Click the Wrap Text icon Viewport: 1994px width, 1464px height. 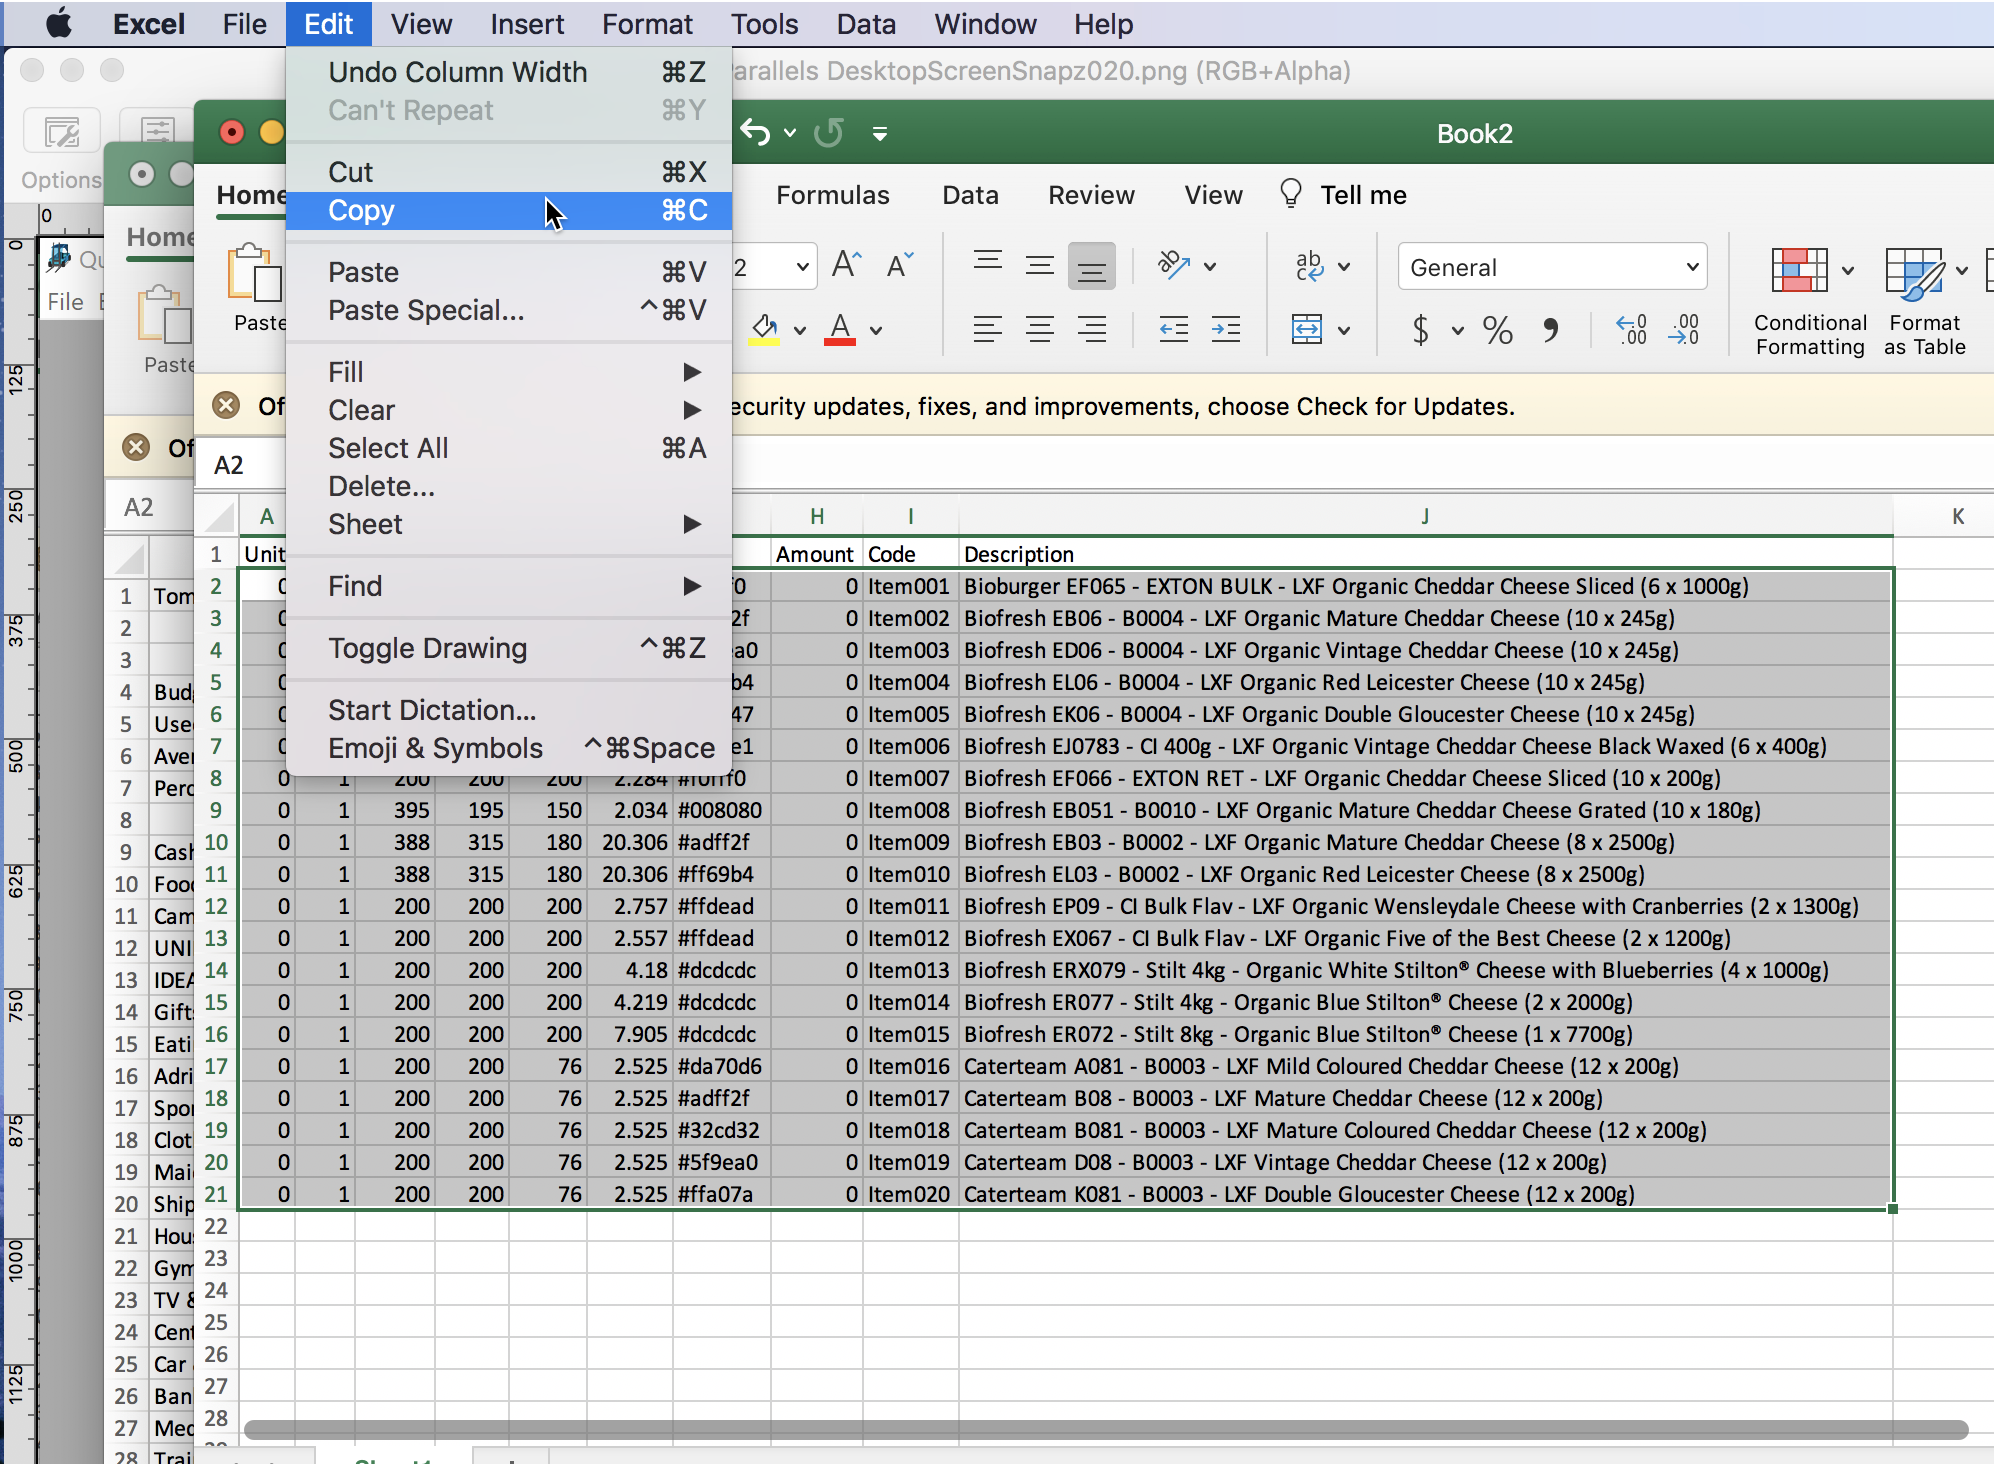[1309, 265]
